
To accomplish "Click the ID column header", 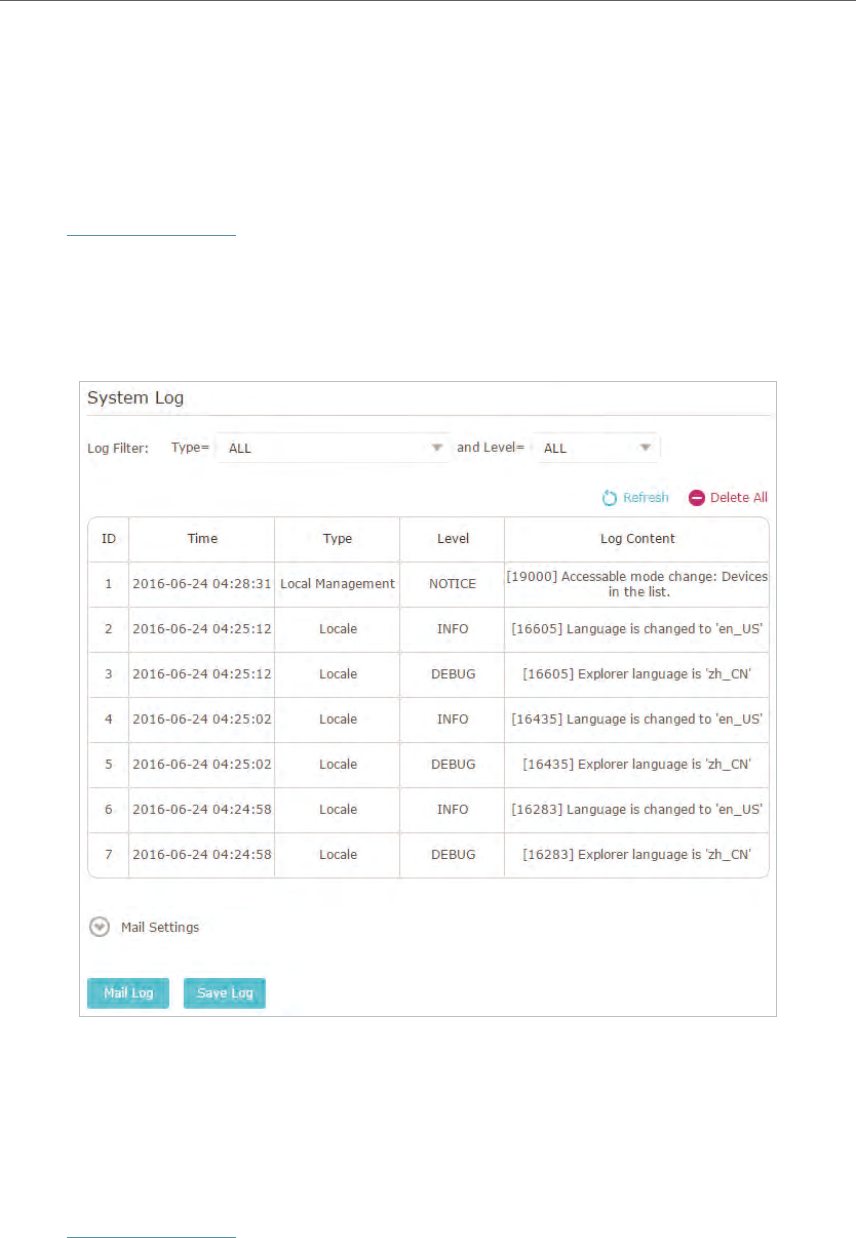I will click(108, 538).
